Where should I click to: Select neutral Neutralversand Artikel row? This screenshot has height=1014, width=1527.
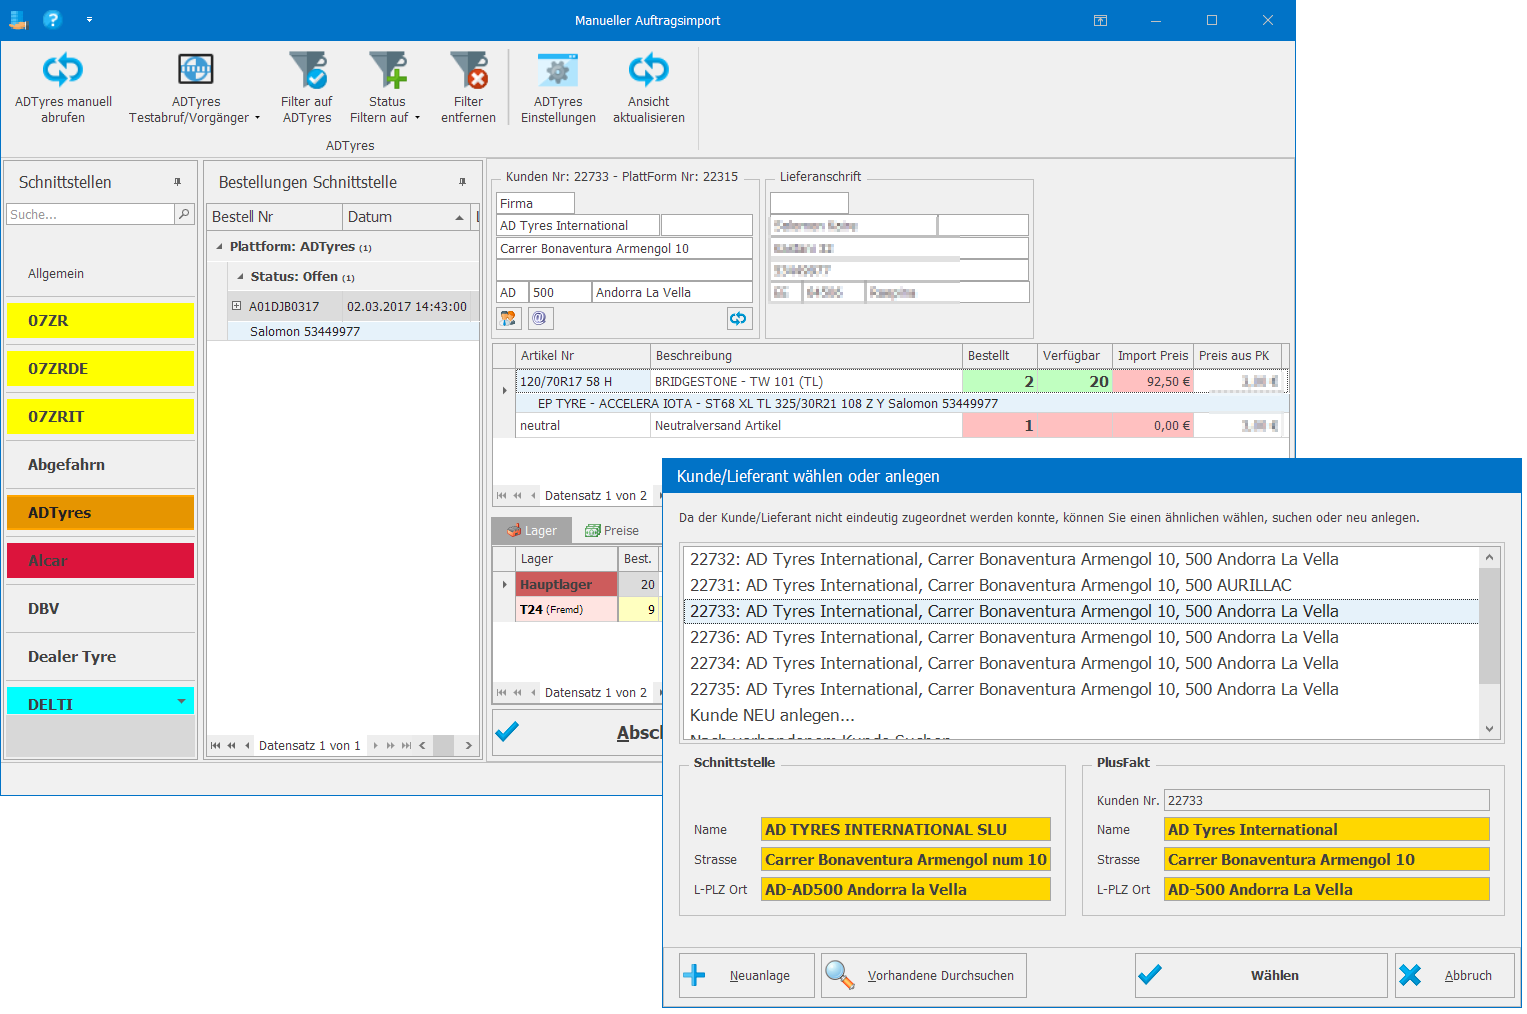[900, 425]
